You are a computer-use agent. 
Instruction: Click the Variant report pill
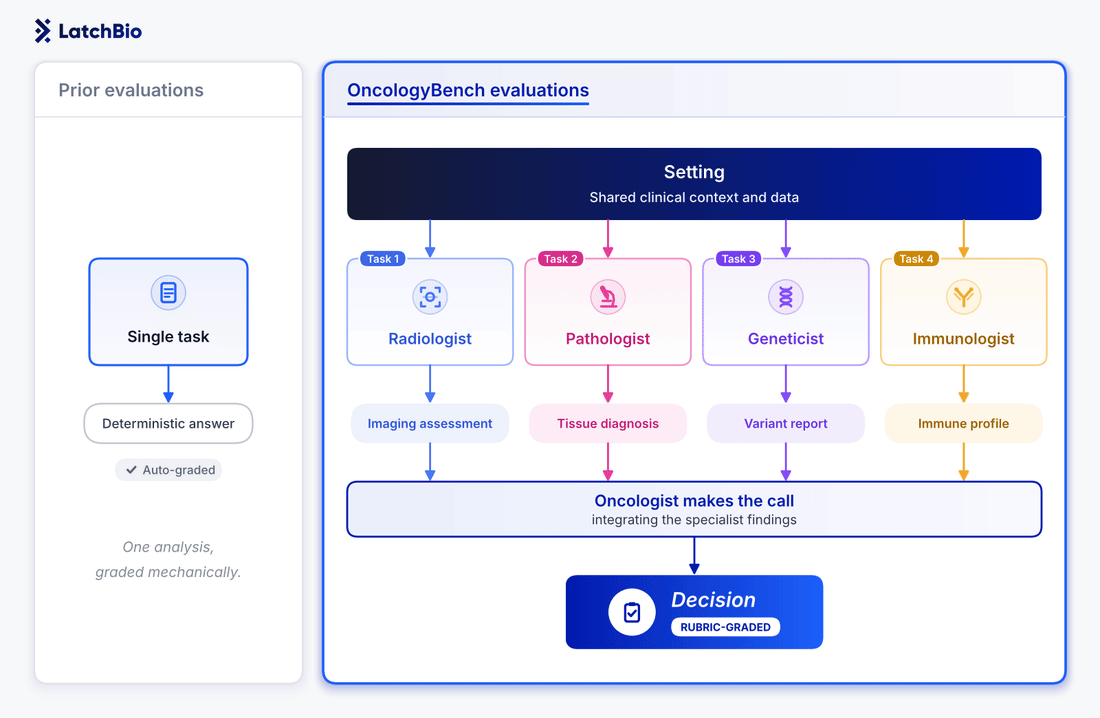786,423
